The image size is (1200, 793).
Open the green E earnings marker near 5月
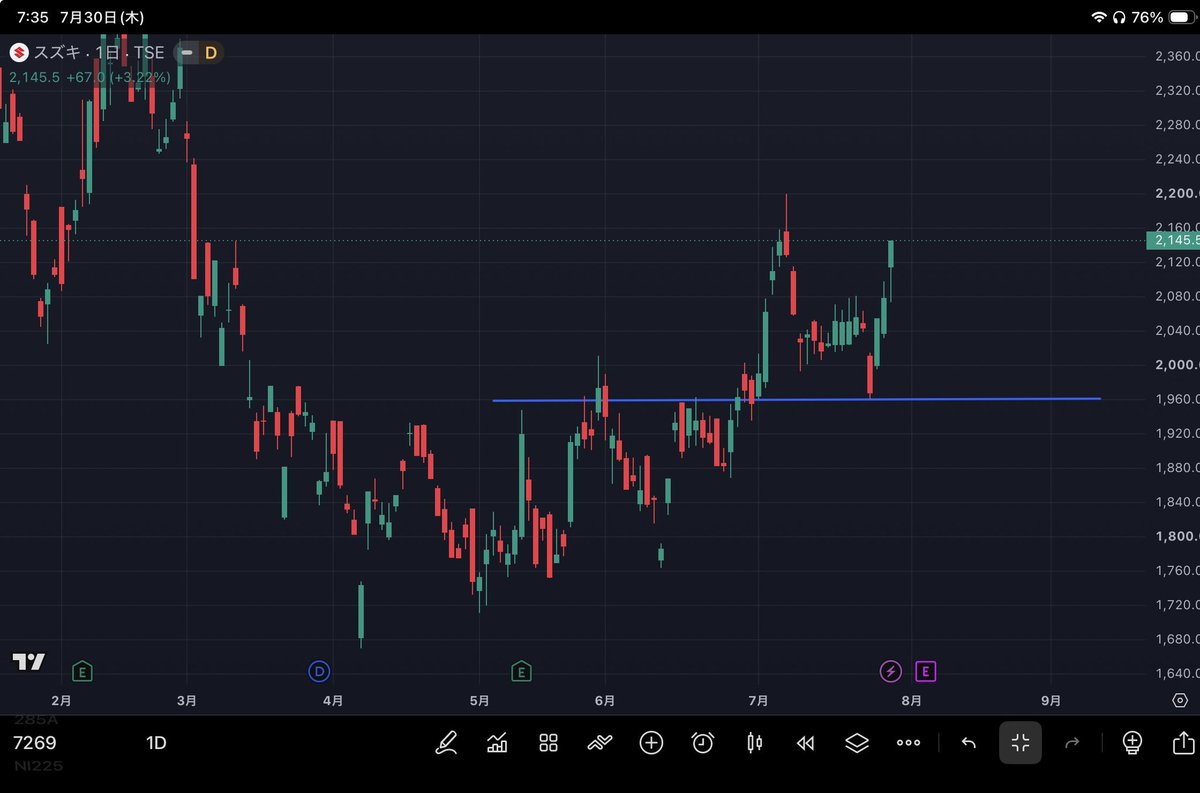tap(520, 671)
